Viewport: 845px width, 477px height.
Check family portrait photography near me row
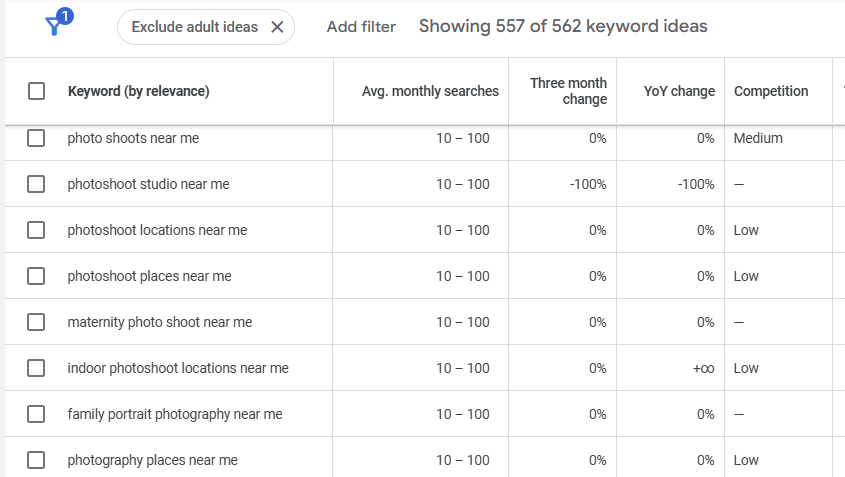click(37, 414)
